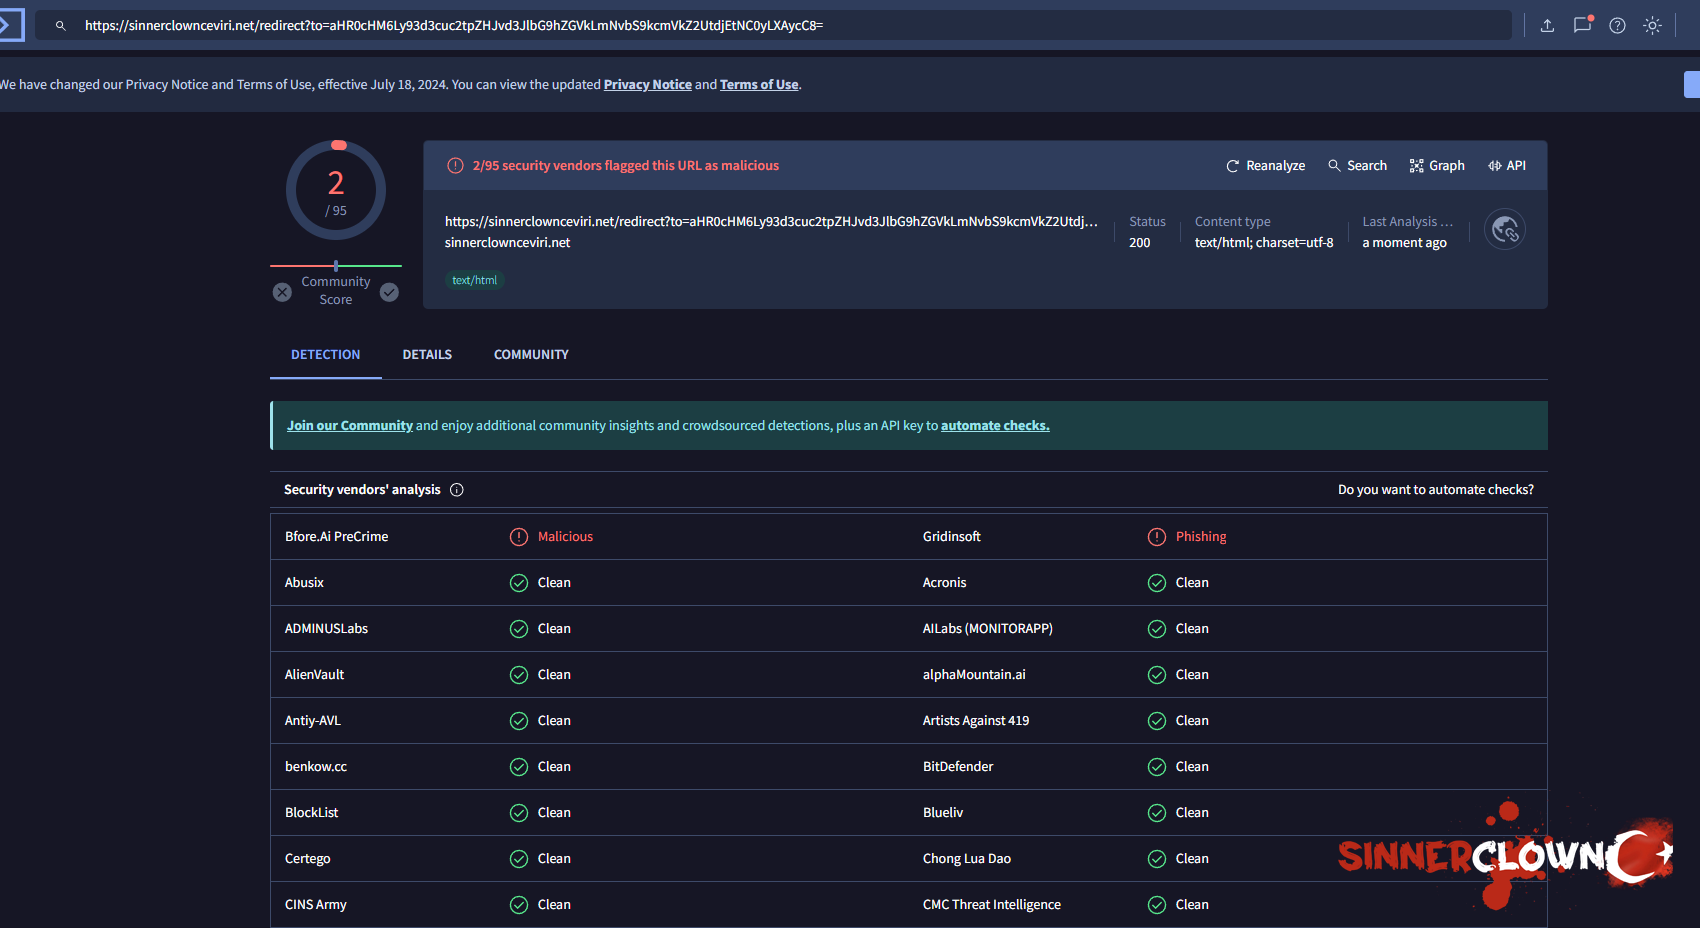Click the URL search input field
Image resolution: width=1700 pixels, height=928 pixels.
[780, 26]
